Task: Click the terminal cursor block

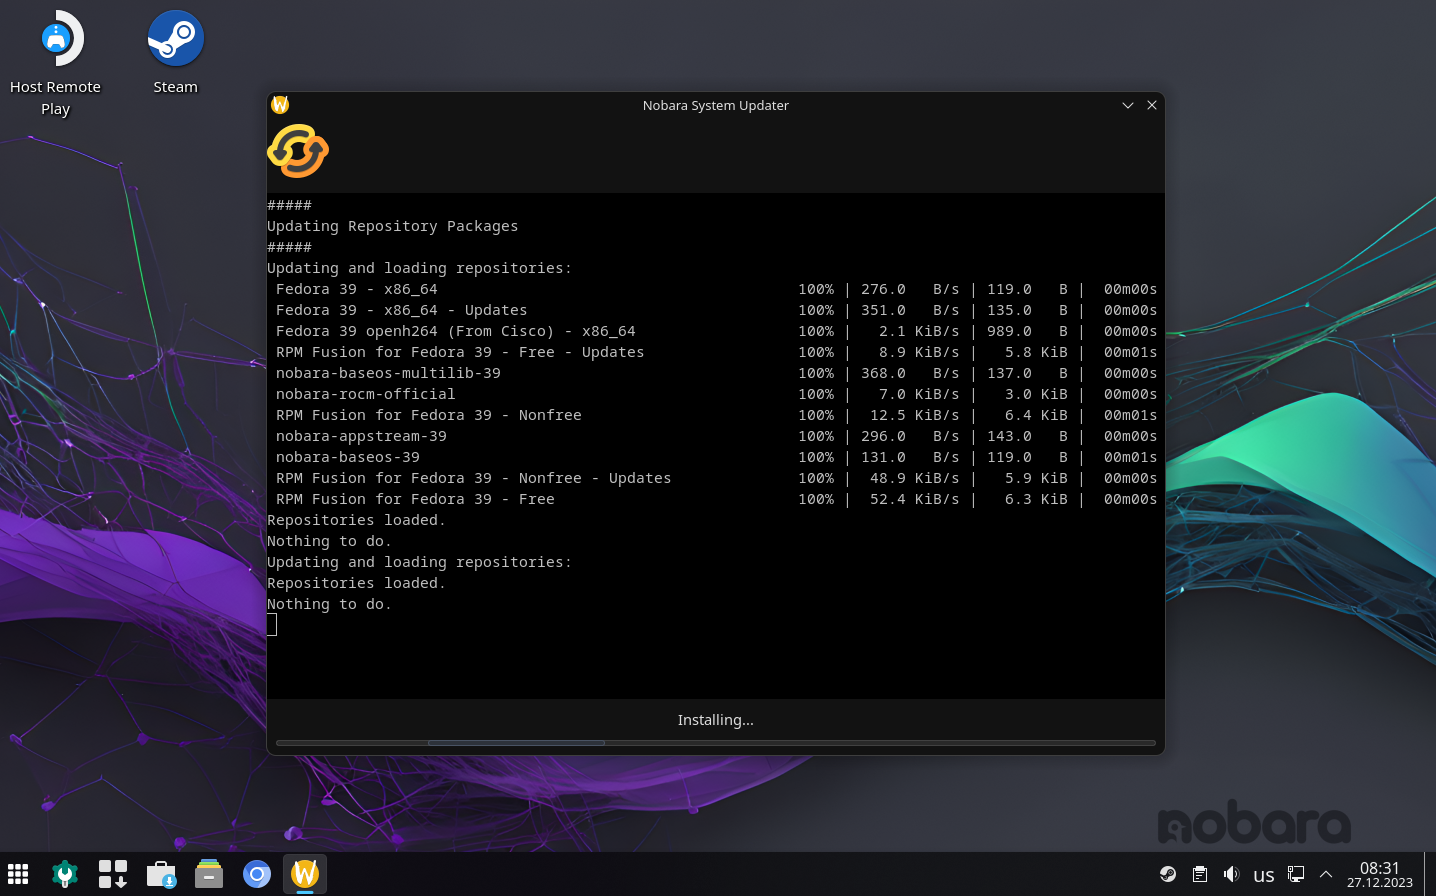Action: tap(272, 625)
